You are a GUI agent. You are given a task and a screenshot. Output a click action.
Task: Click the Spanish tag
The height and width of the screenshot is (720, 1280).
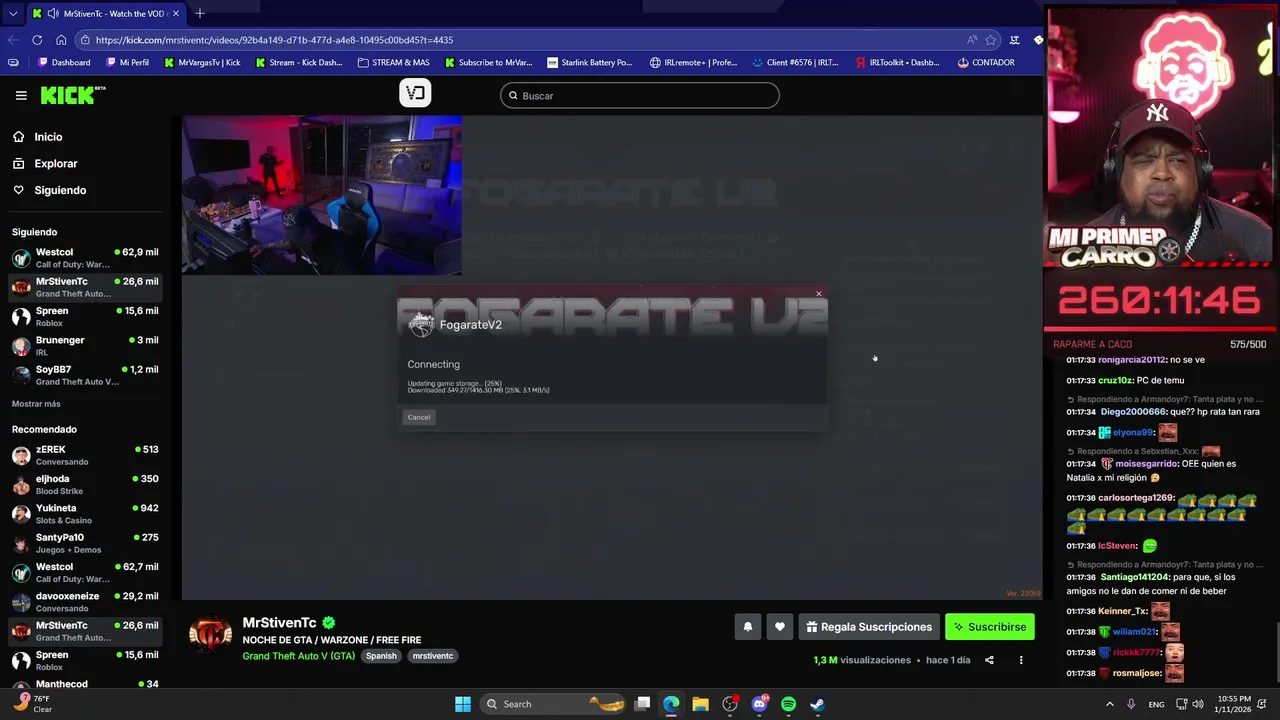click(381, 656)
